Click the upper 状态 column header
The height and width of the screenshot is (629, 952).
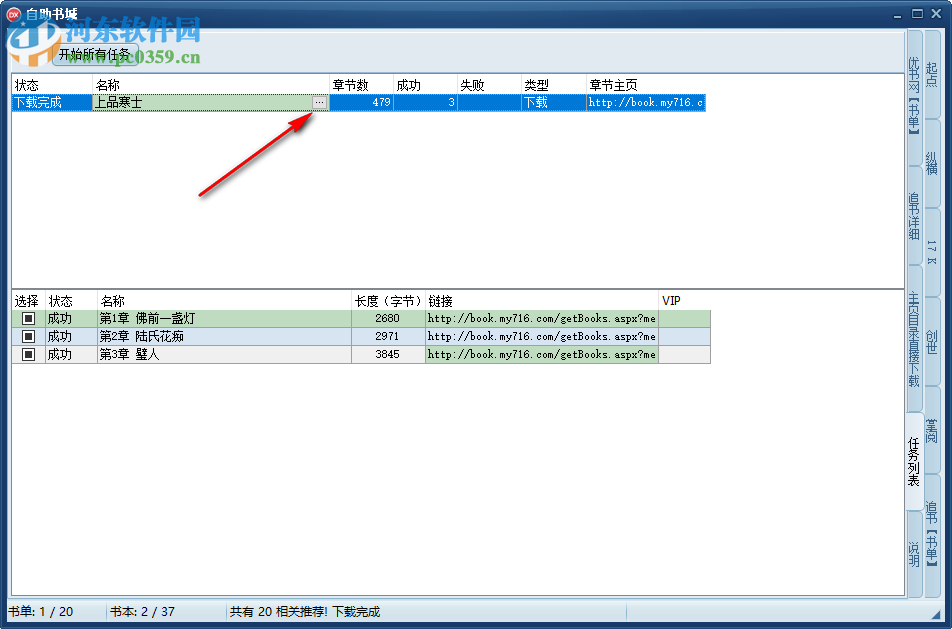click(52, 85)
